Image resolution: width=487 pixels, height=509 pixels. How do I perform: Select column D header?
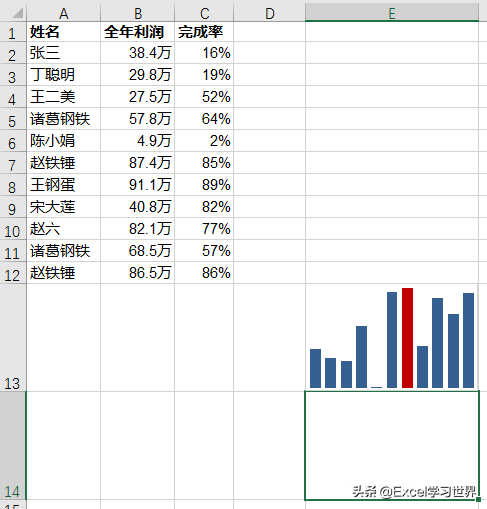269,13
